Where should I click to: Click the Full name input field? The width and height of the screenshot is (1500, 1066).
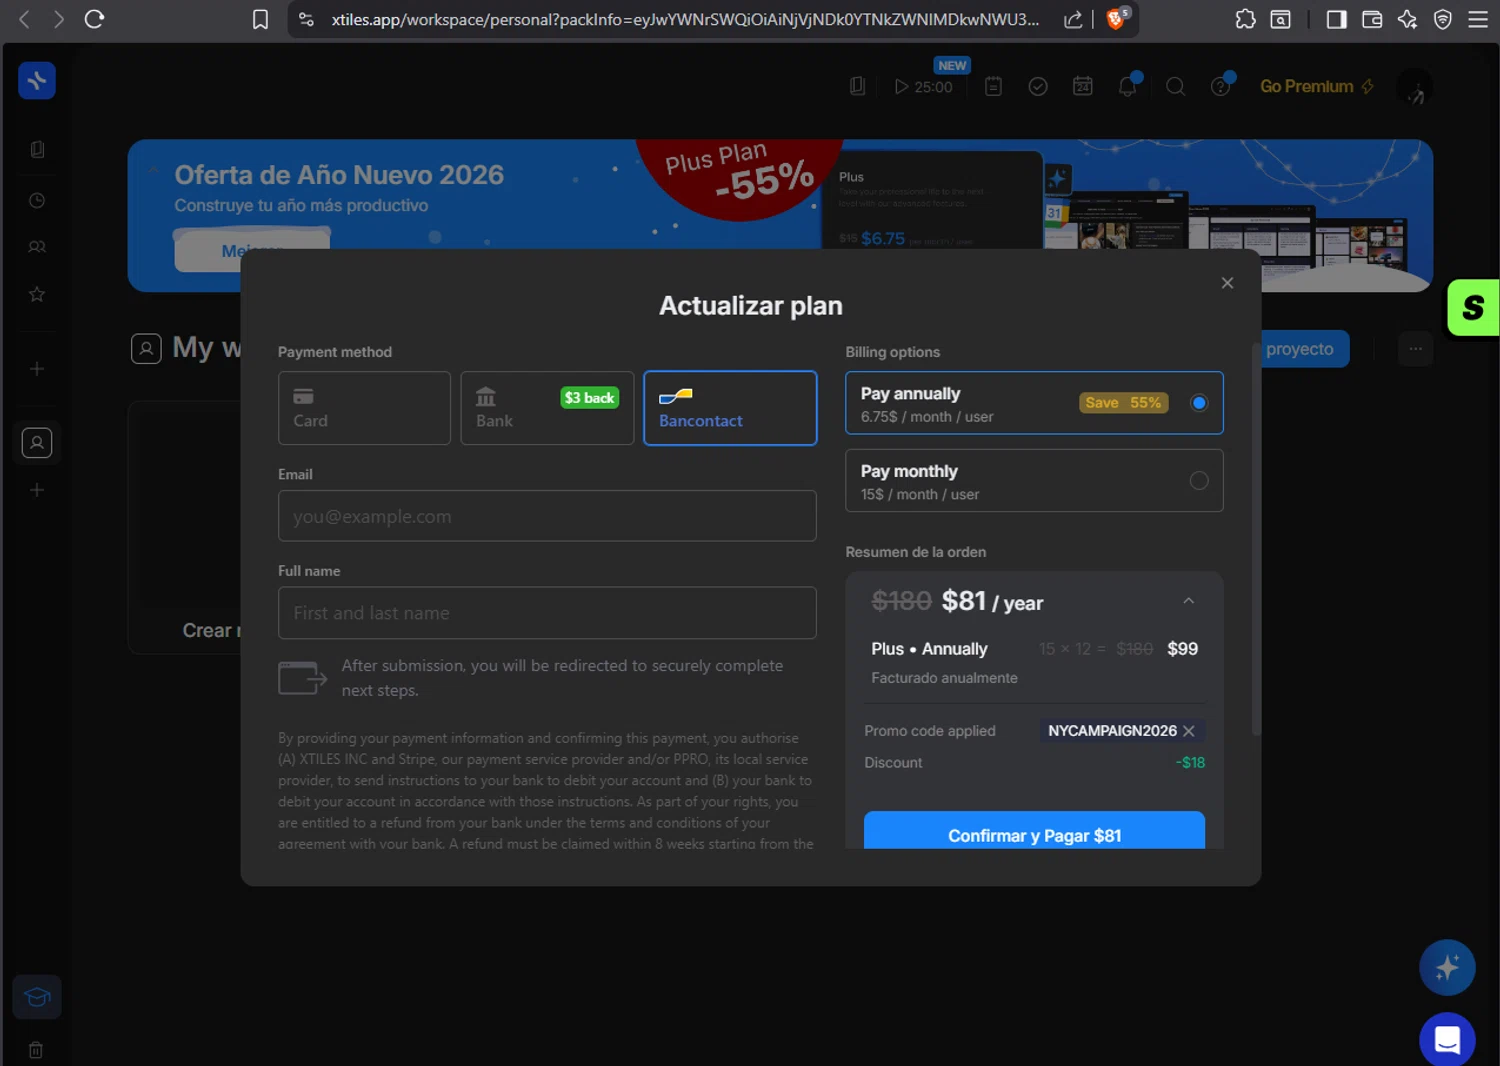(x=547, y=613)
